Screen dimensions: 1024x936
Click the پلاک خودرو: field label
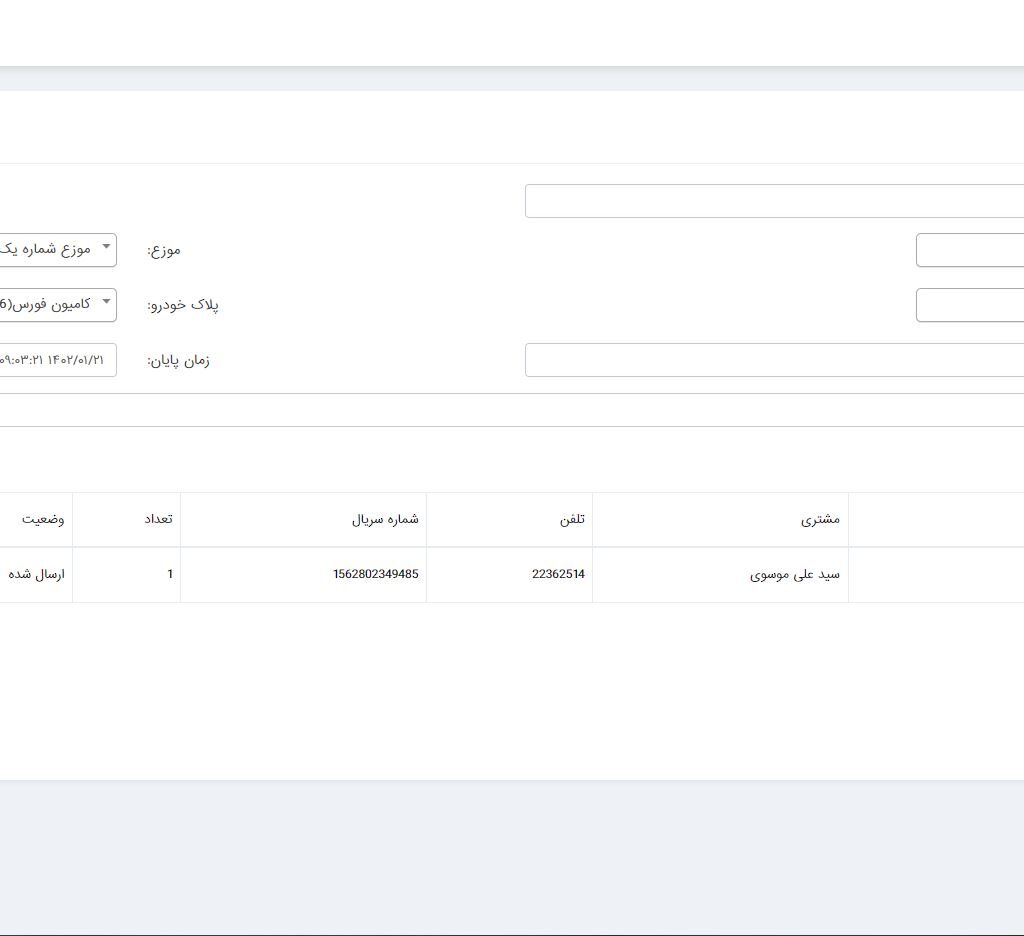coord(183,305)
